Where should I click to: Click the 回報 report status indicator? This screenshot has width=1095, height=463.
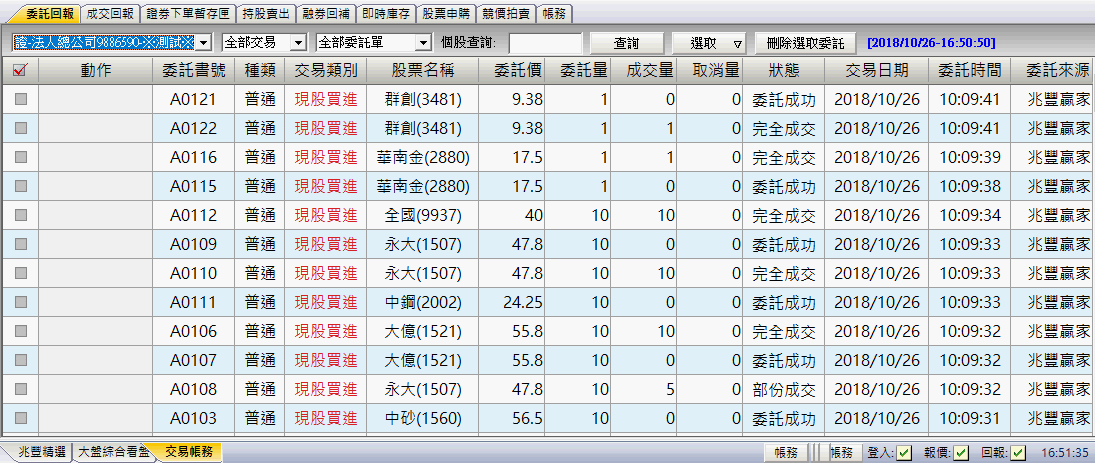click(x=1018, y=453)
